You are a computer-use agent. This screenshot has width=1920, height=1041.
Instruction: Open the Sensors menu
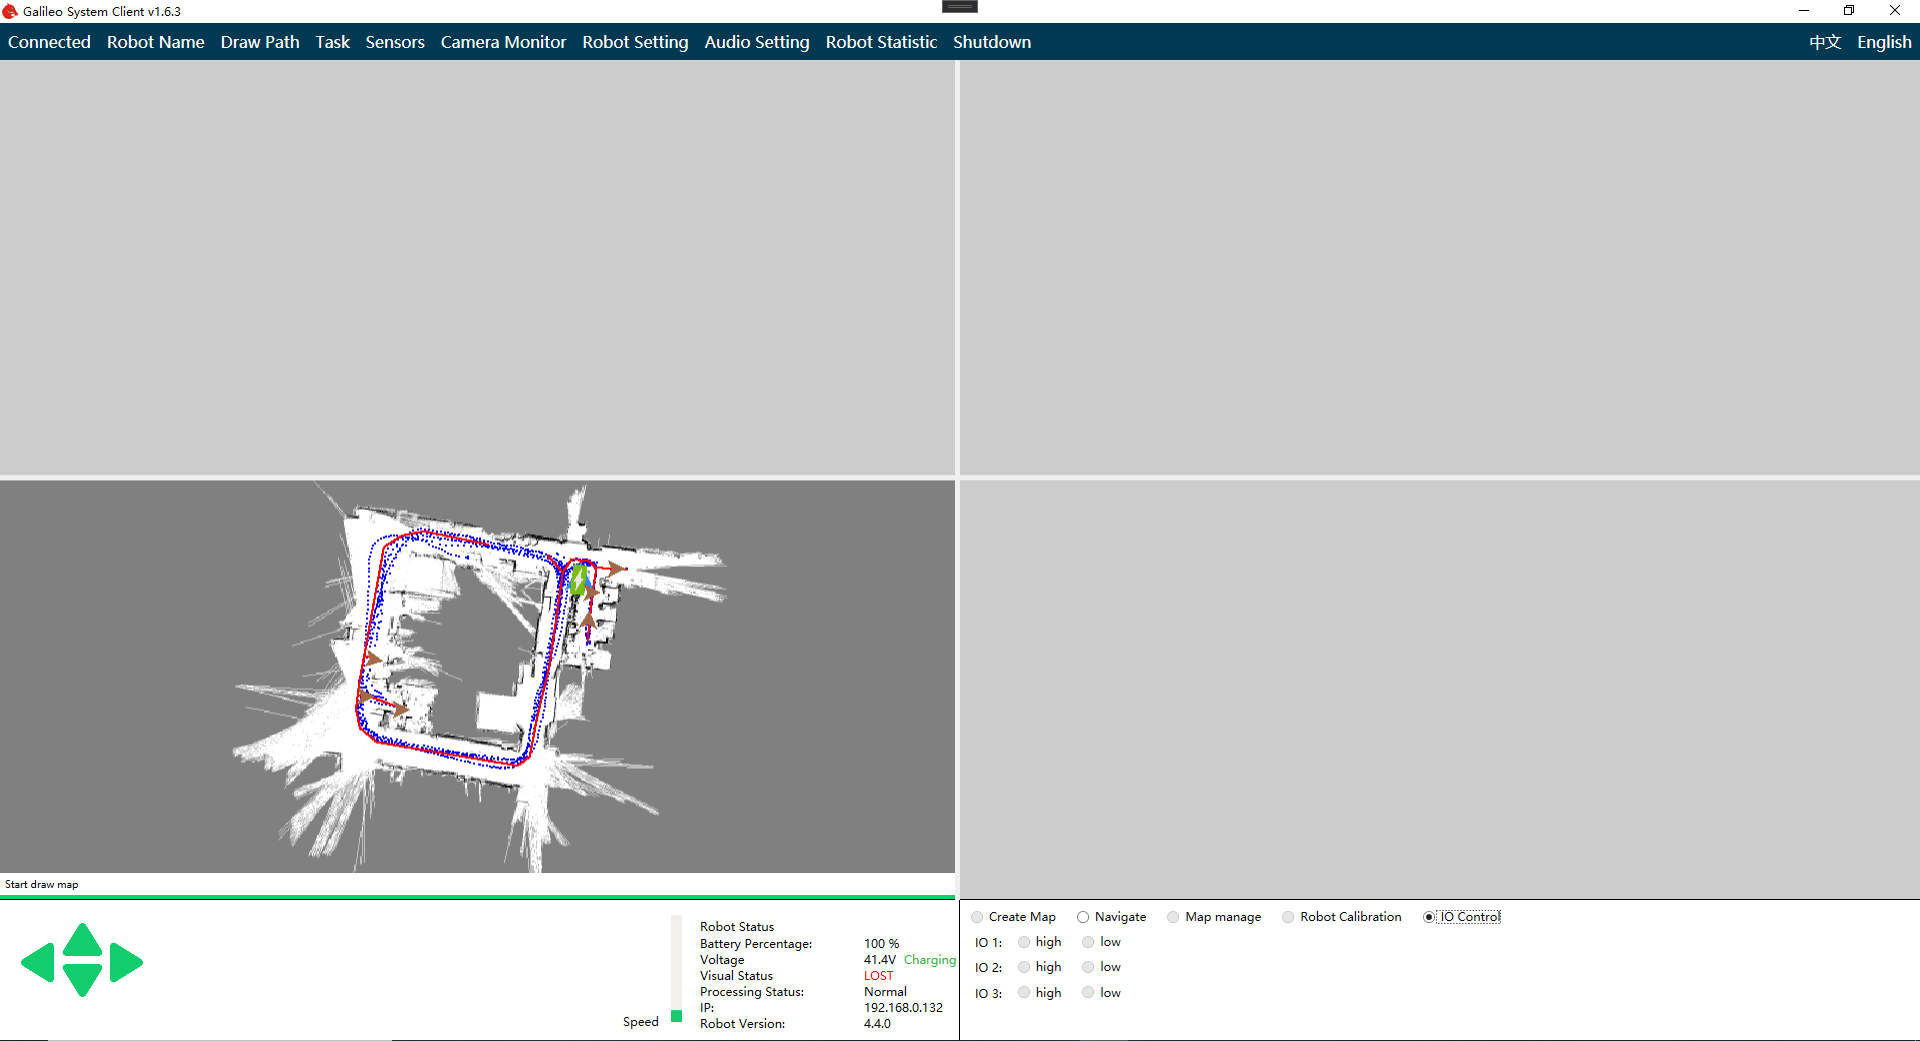[x=395, y=42]
